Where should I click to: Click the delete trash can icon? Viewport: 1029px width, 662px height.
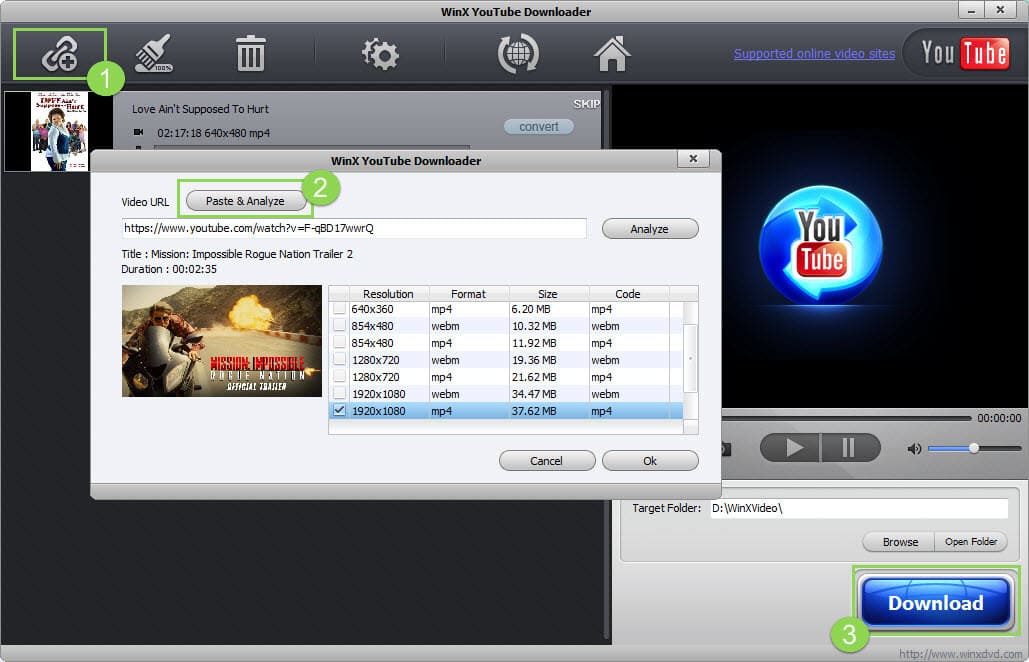pyautogui.click(x=250, y=54)
